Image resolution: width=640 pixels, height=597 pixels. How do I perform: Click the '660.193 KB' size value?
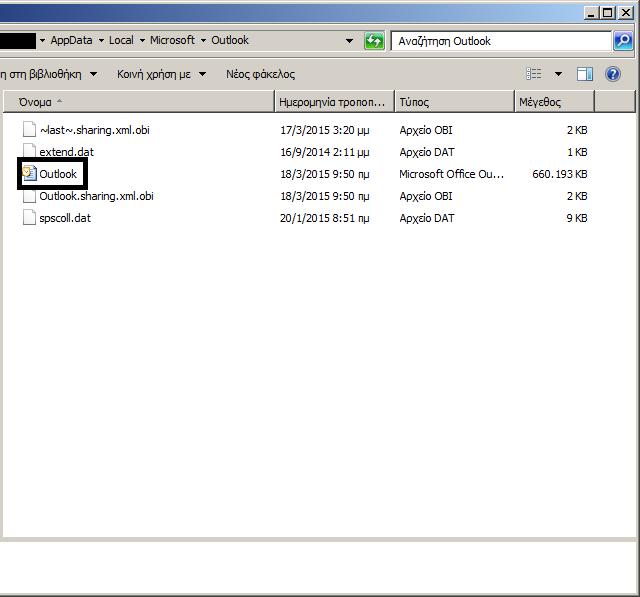[x=560, y=174]
